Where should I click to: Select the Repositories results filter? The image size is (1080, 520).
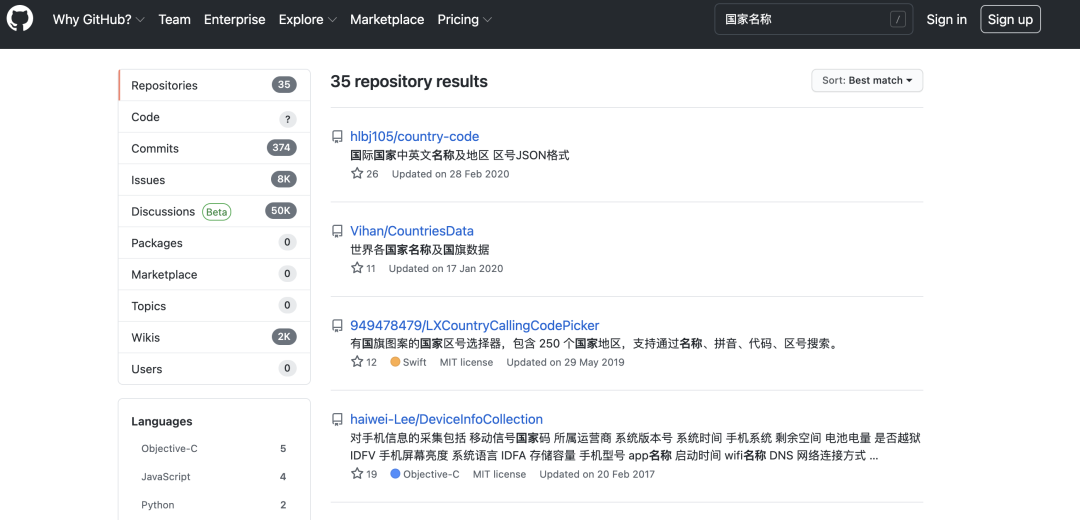tap(214, 85)
